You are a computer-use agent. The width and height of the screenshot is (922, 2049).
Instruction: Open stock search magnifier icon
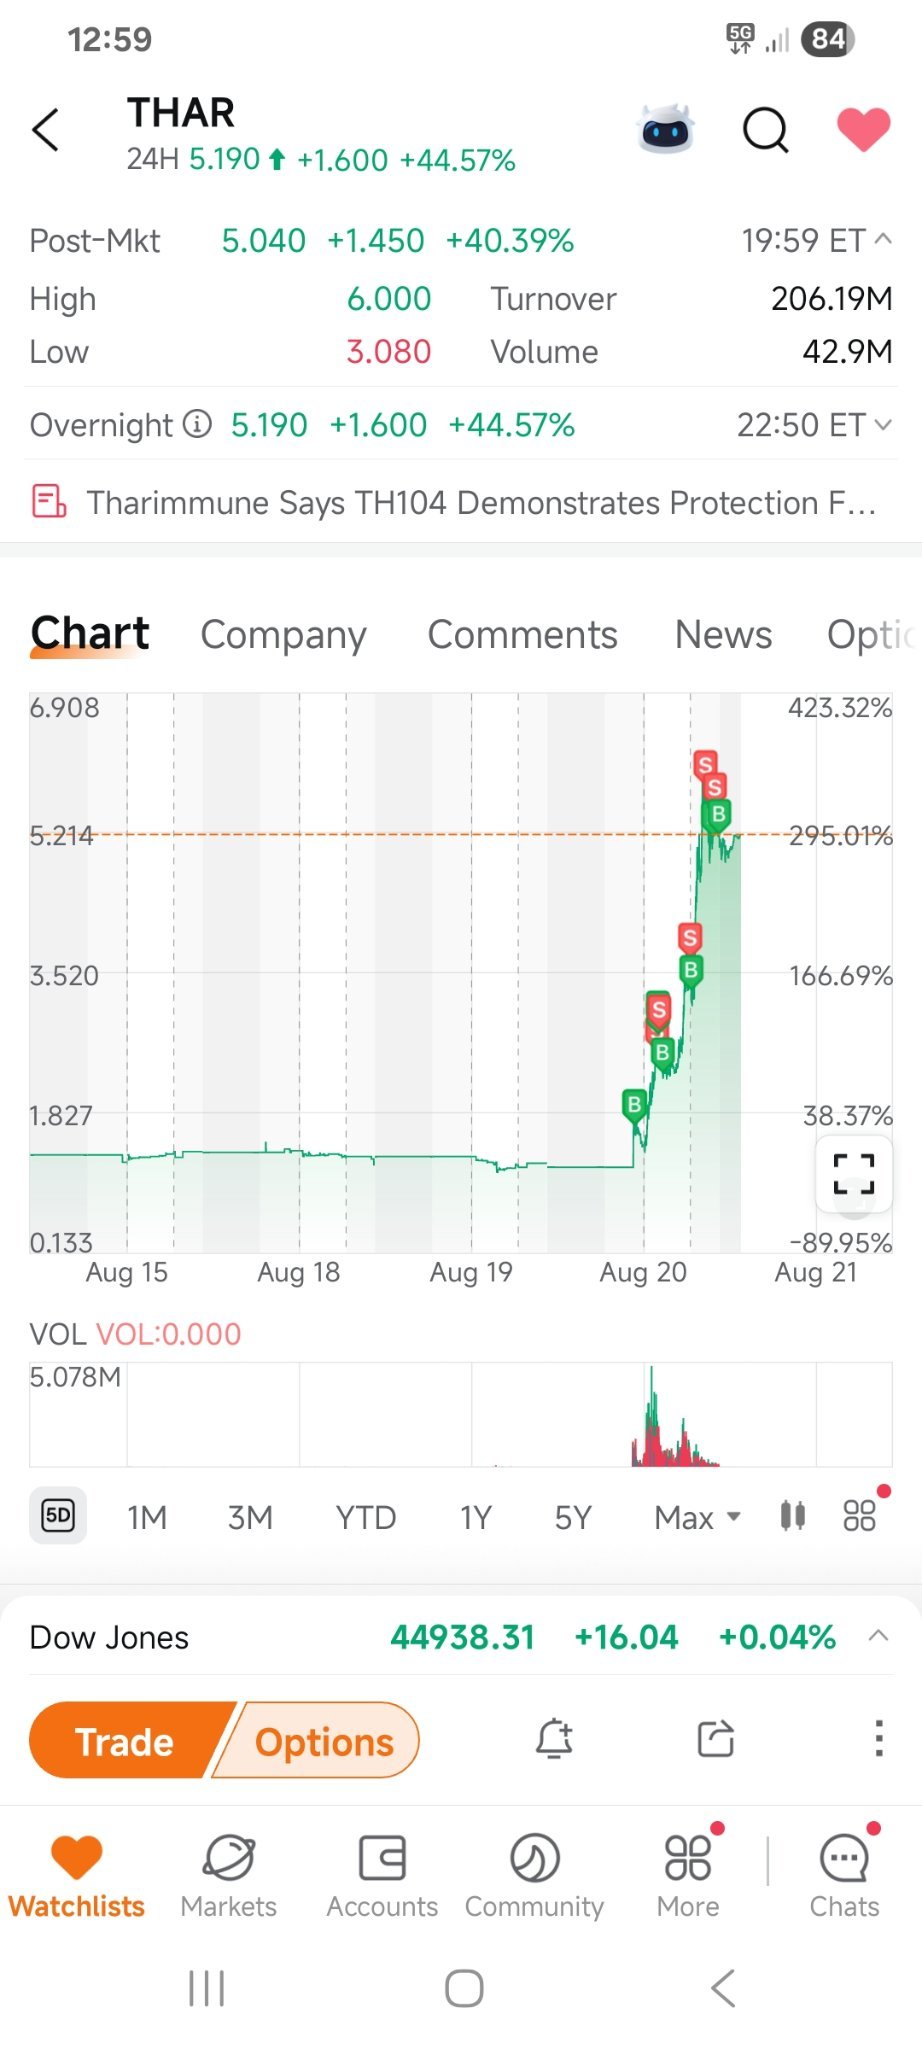click(x=766, y=130)
